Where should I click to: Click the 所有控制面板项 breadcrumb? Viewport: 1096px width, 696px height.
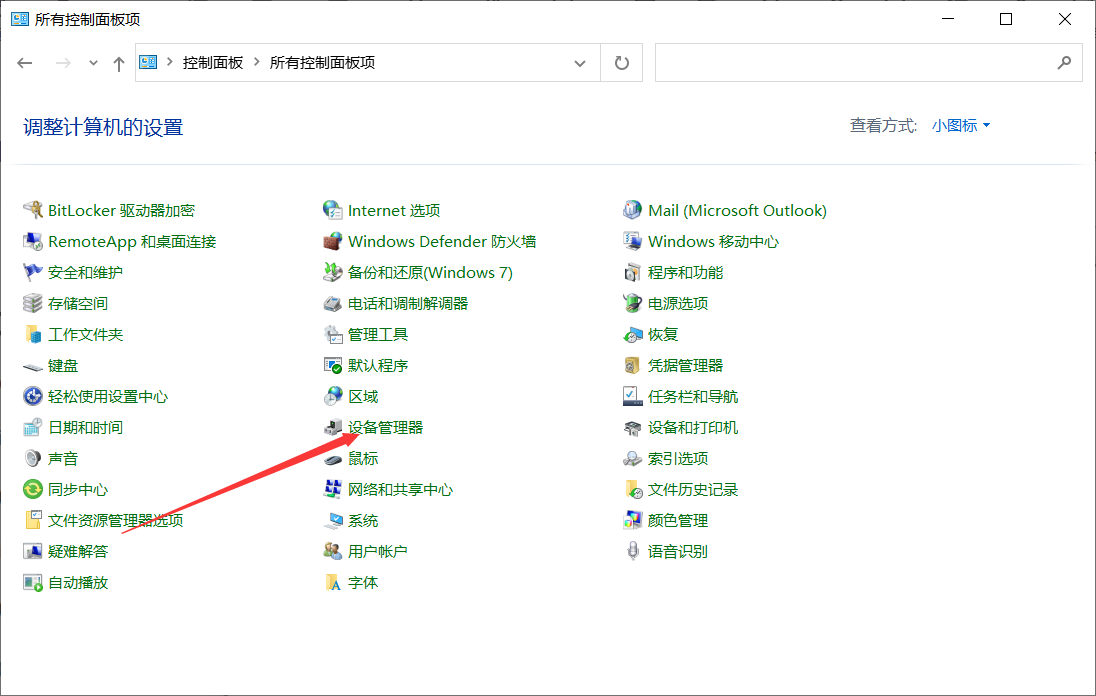[322, 63]
